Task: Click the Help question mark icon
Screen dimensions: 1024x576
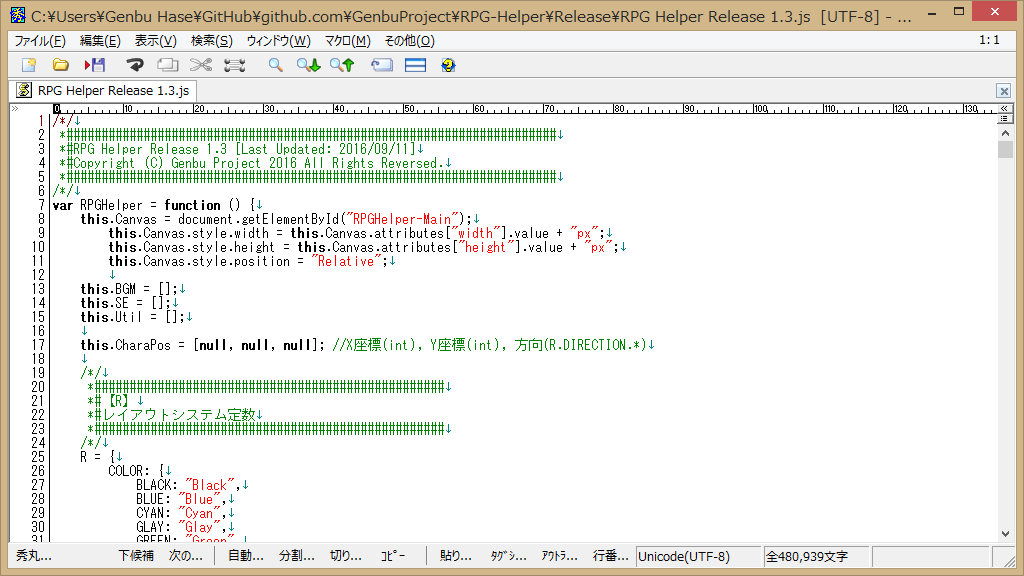Action: 448,65
